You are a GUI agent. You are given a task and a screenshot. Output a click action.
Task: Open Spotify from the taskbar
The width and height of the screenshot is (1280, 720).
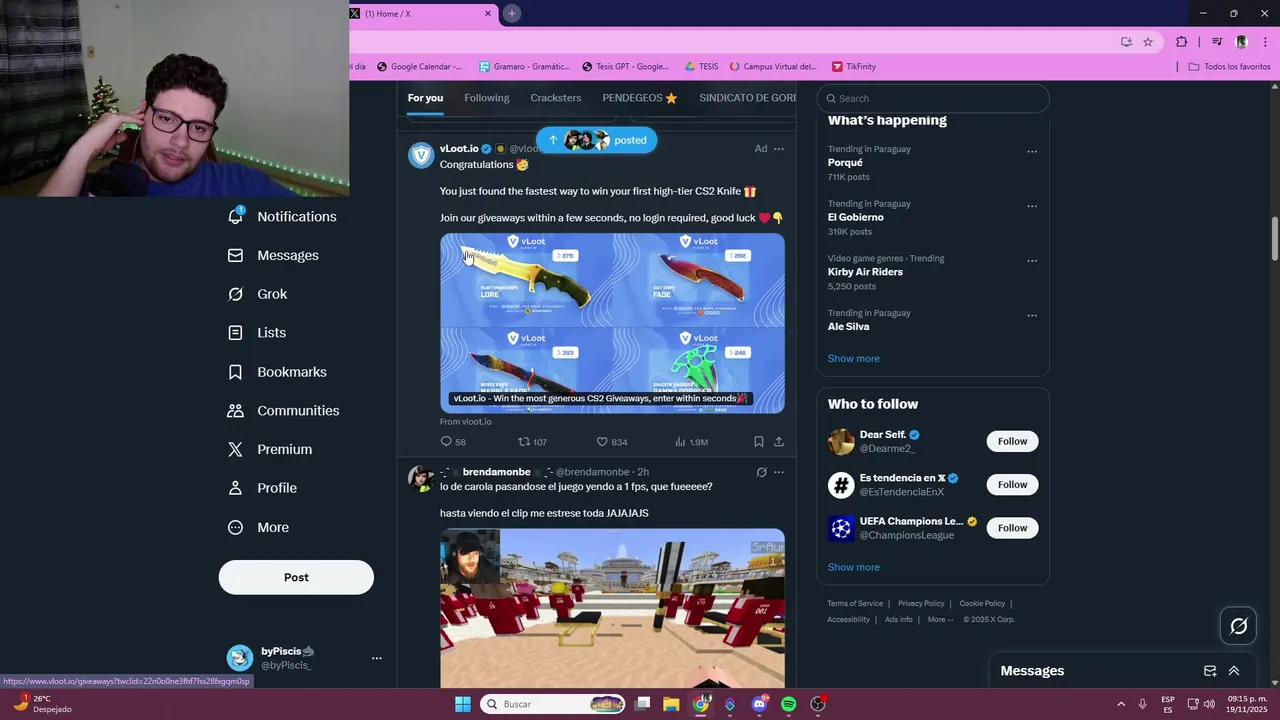[x=788, y=704]
